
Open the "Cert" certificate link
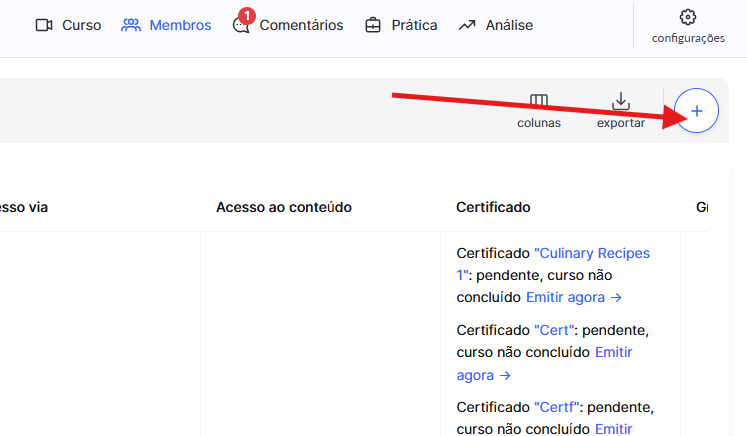556,330
